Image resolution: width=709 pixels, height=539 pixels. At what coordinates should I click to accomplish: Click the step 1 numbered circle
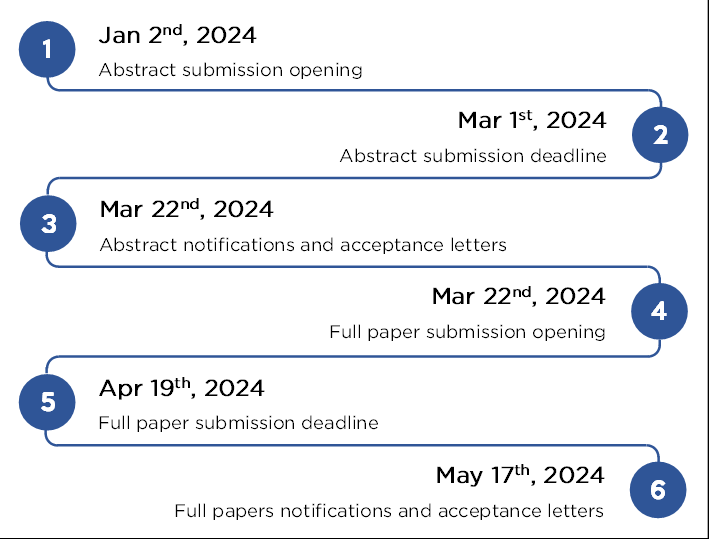pyautogui.click(x=47, y=49)
